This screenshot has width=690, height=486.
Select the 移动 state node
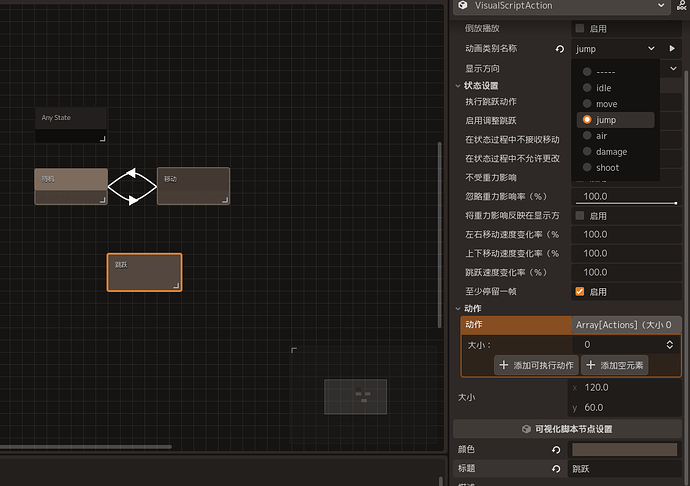[194, 186]
